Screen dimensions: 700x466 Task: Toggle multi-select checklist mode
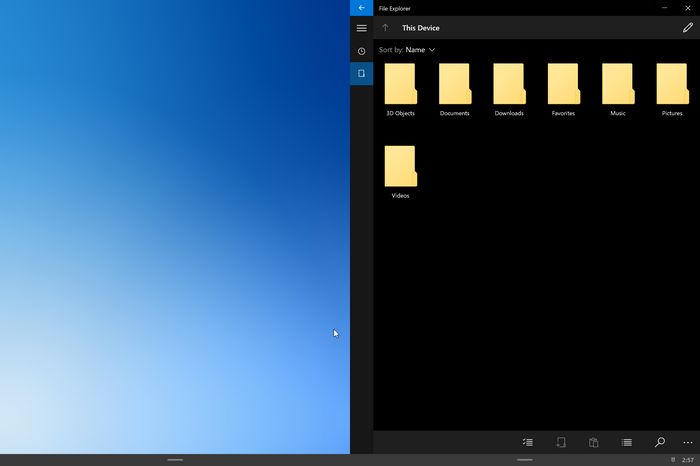point(528,442)
